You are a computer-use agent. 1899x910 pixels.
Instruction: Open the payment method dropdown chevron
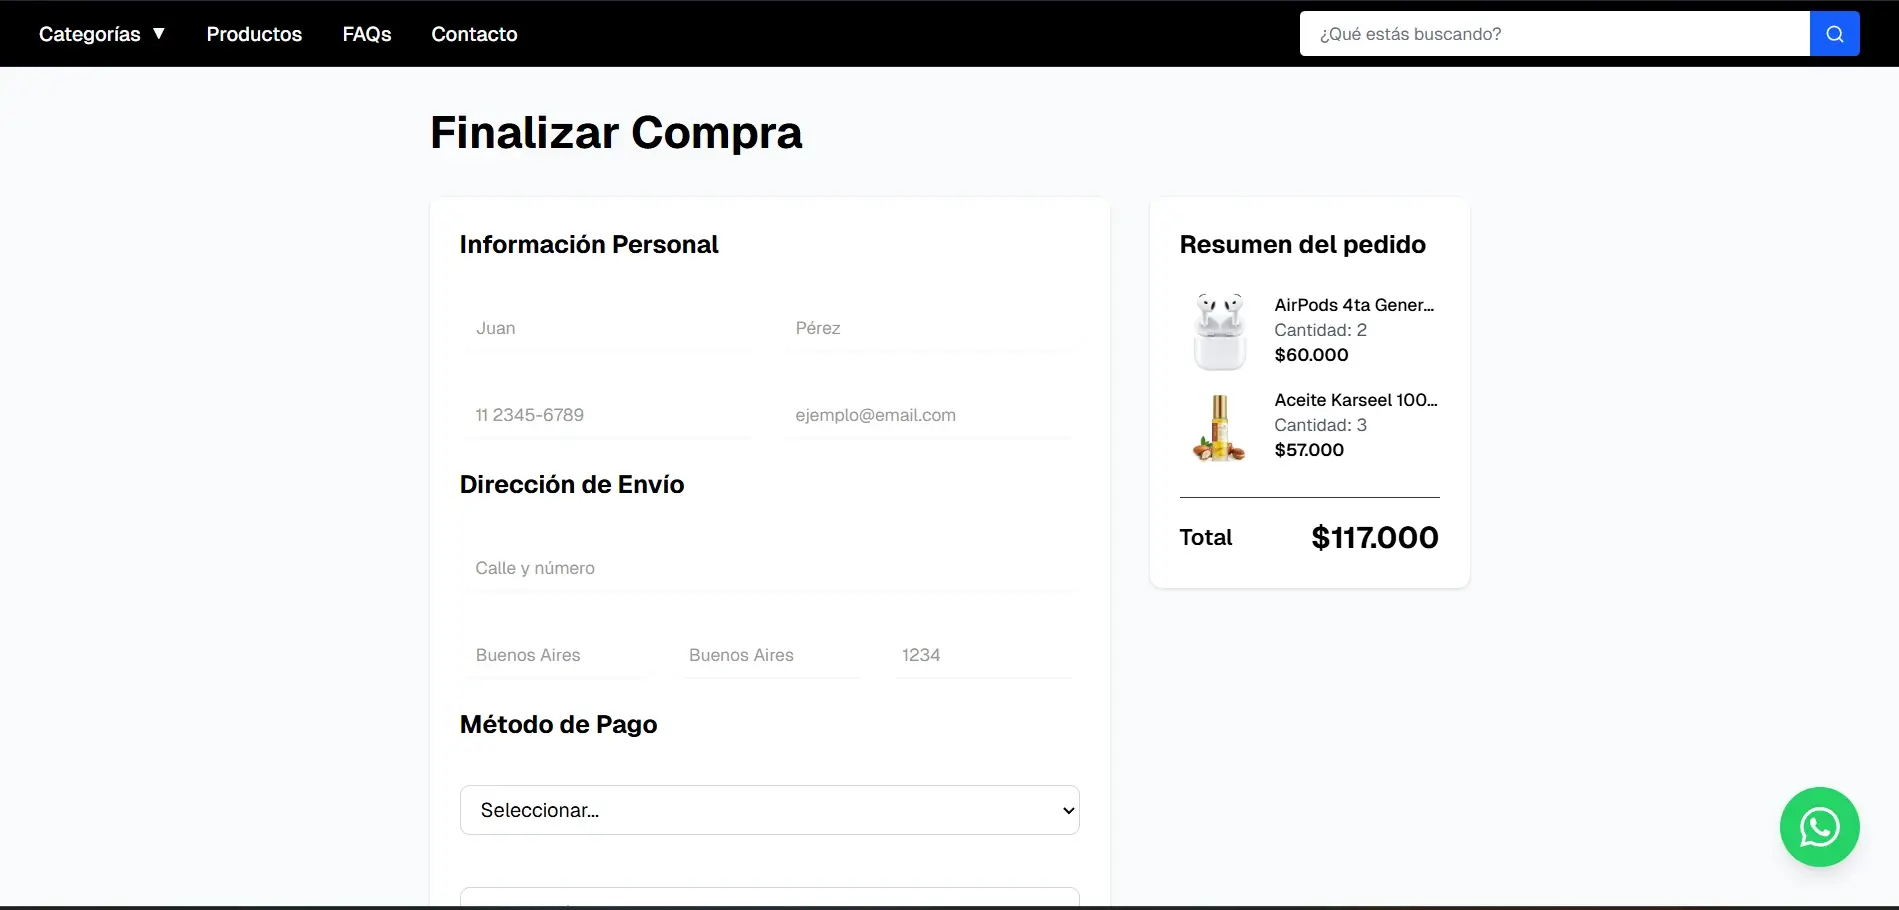click(1065, 810)
